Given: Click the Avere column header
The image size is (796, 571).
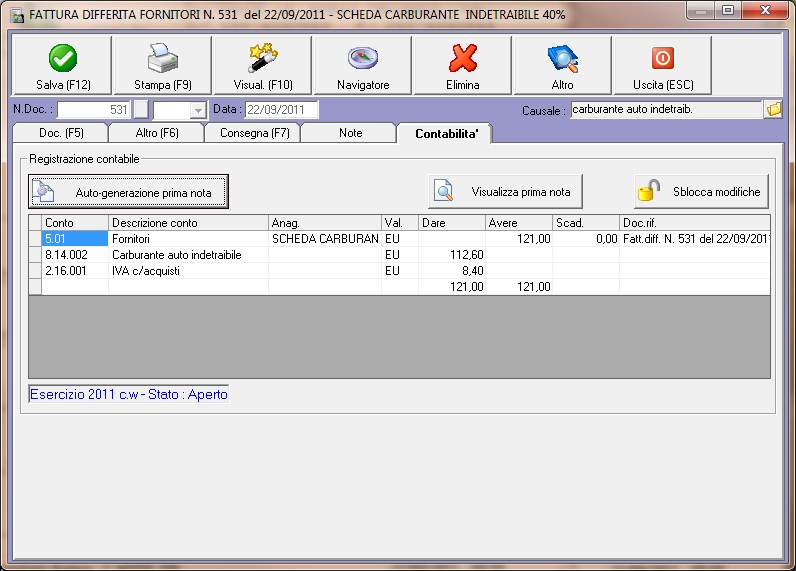Looking at the screenshot, I should (519, 223).
